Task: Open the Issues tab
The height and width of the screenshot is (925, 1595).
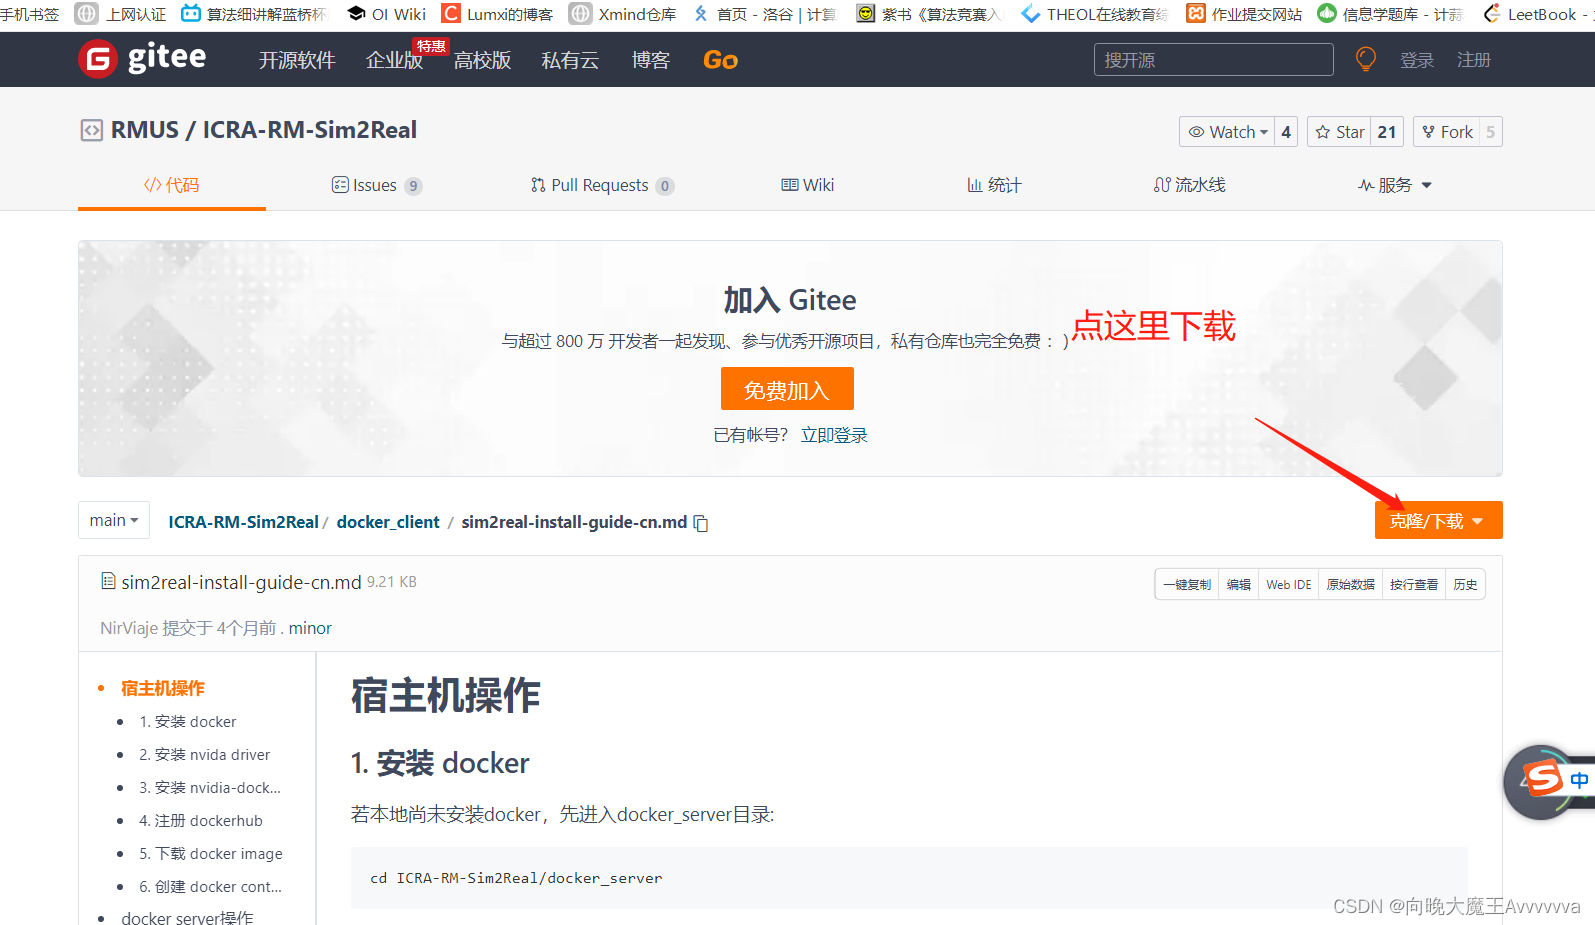Action: [x=376, y=185]
